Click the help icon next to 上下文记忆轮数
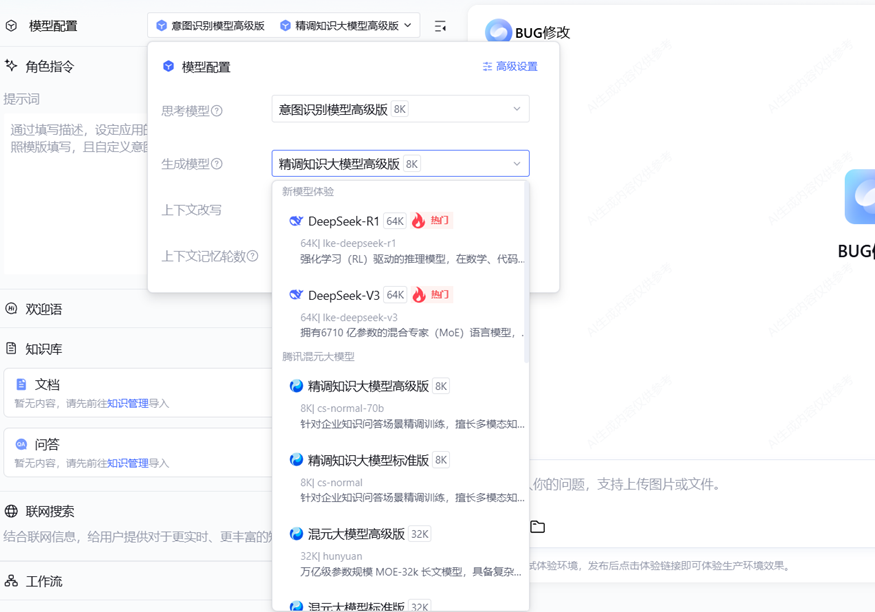 point(253,256)
